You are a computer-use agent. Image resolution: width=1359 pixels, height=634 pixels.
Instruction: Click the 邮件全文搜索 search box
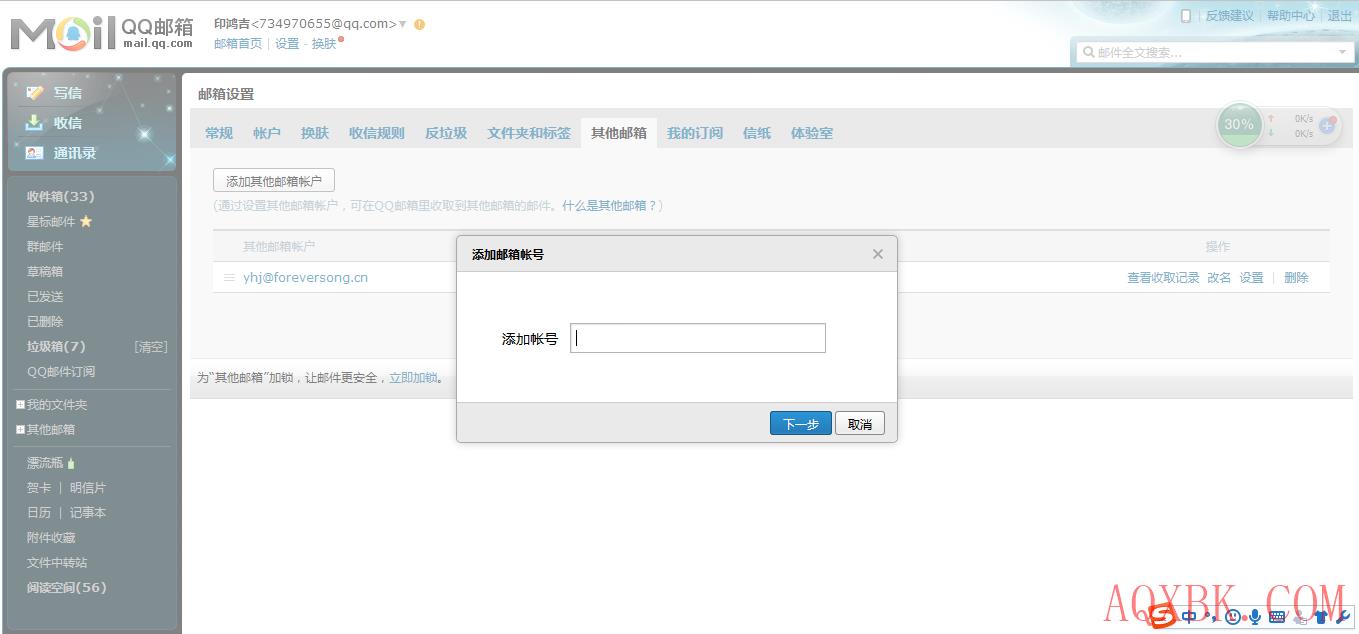pos(1213,52)
